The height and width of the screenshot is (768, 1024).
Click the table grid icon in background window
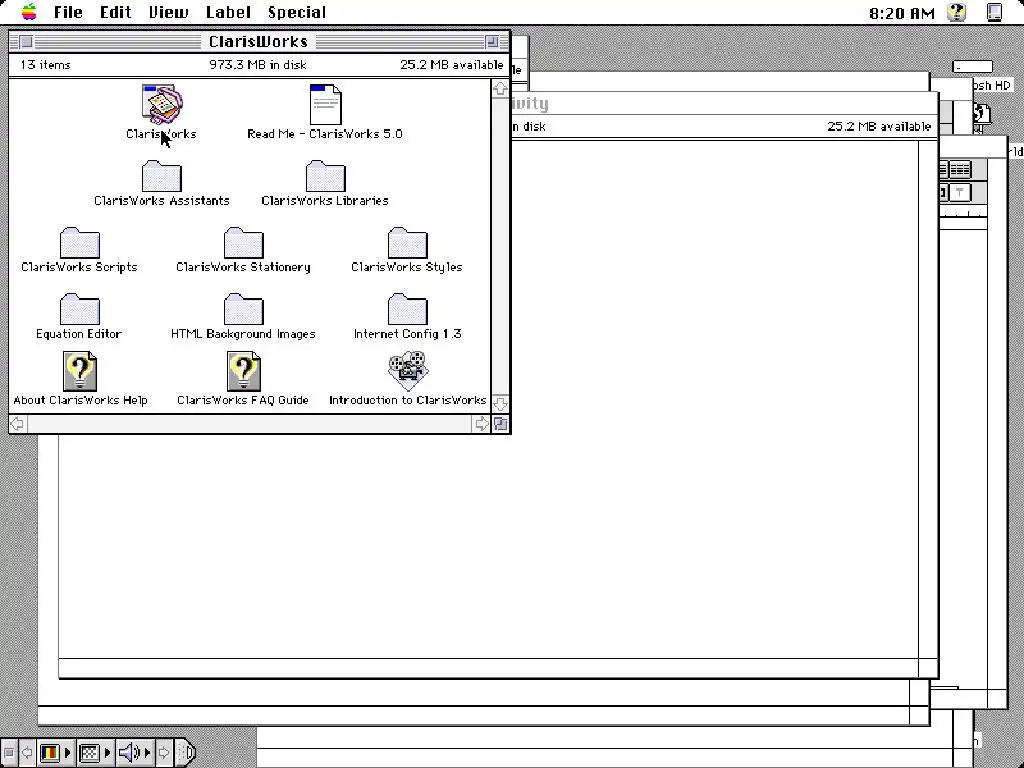959,170
